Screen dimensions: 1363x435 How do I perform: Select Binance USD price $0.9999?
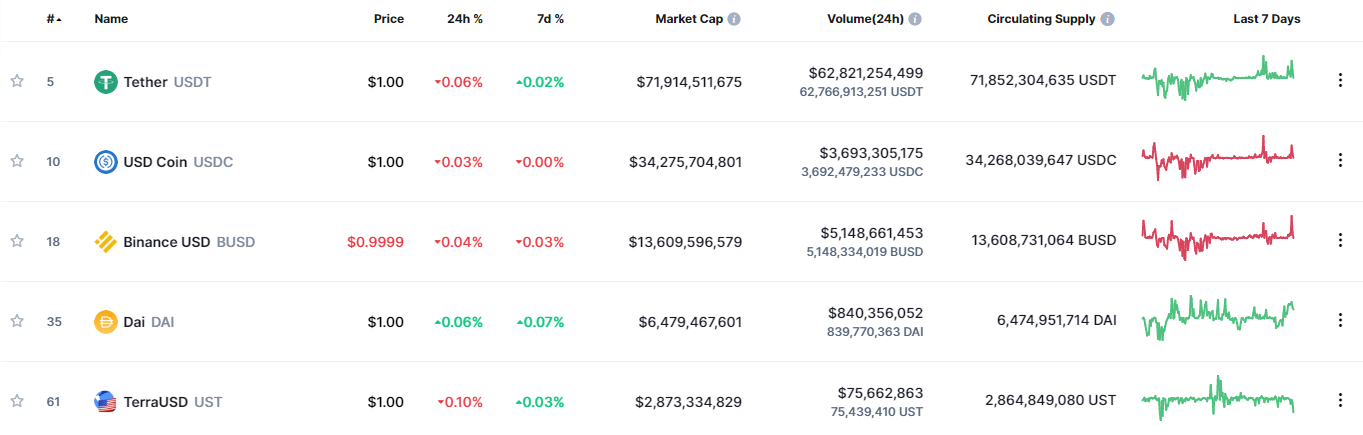tap(375, 242)
